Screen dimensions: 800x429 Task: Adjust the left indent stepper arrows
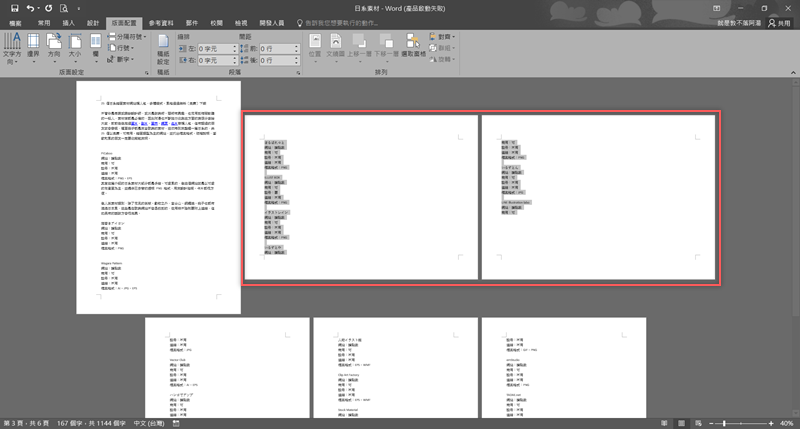pyautogui.click(x=235, y=48)
